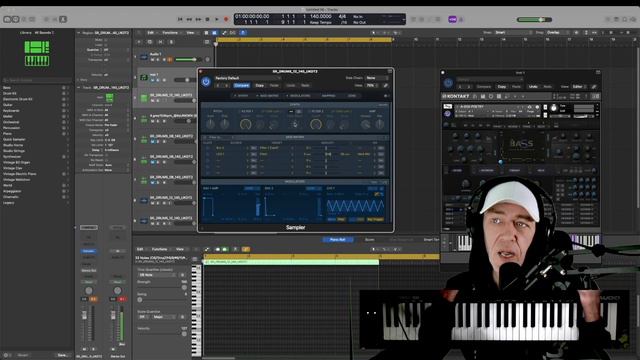Screen dimensions: 640x360
Task: Select the Mapping tab in Sampler
Action: 328,96
